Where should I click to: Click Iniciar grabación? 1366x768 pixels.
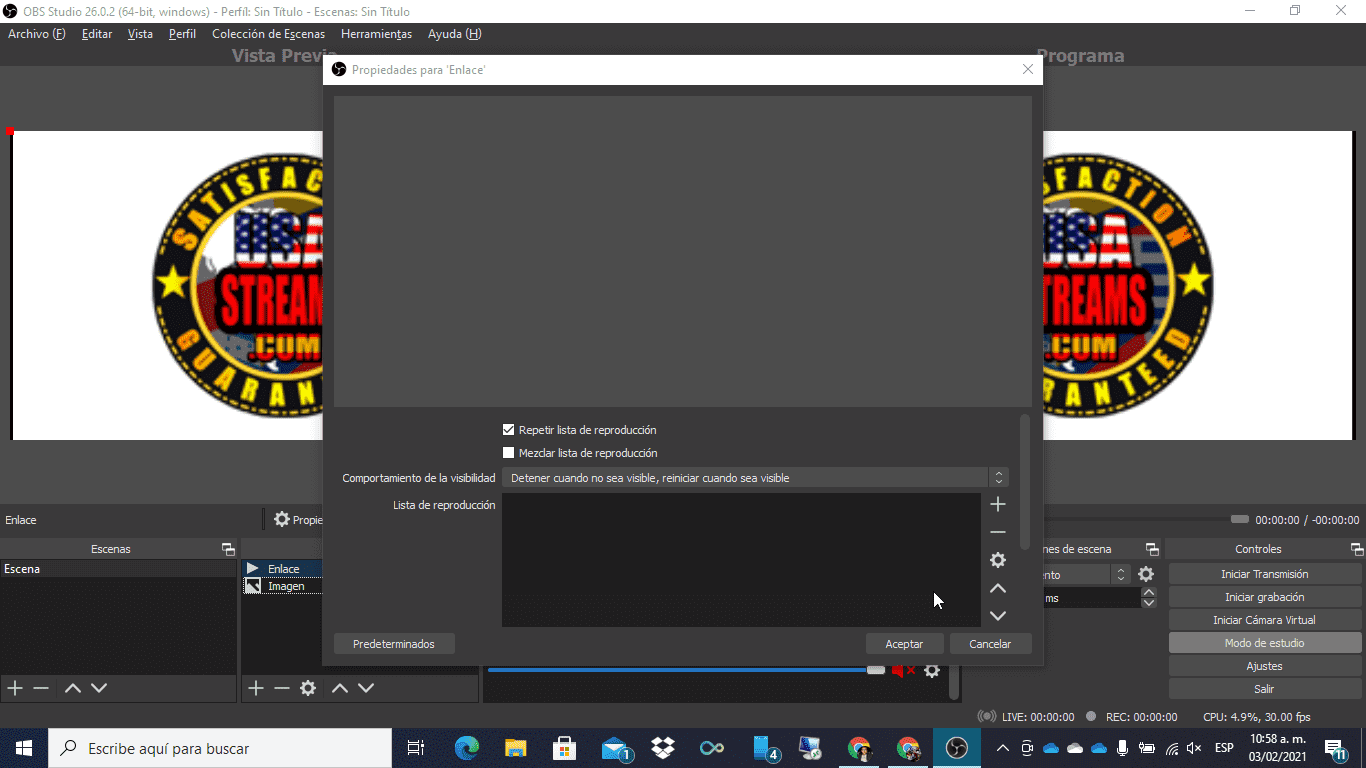(x=1265, y=597)
